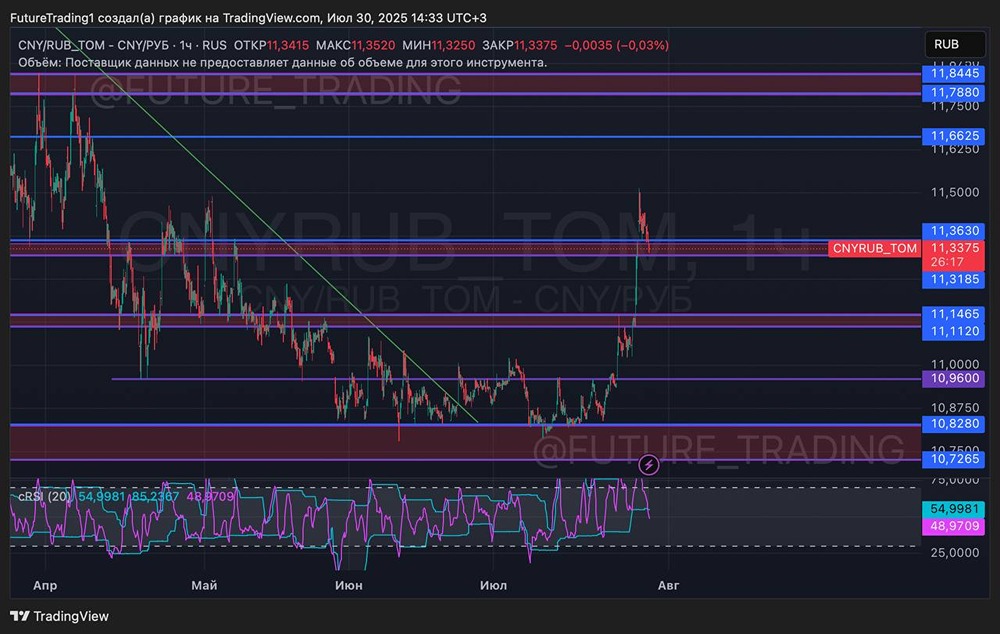Click the CNY/RUB_TOM symbol title in legend
Image resolution: width=1000 pixels, height=634 pixels.
(x=93, y=45)
